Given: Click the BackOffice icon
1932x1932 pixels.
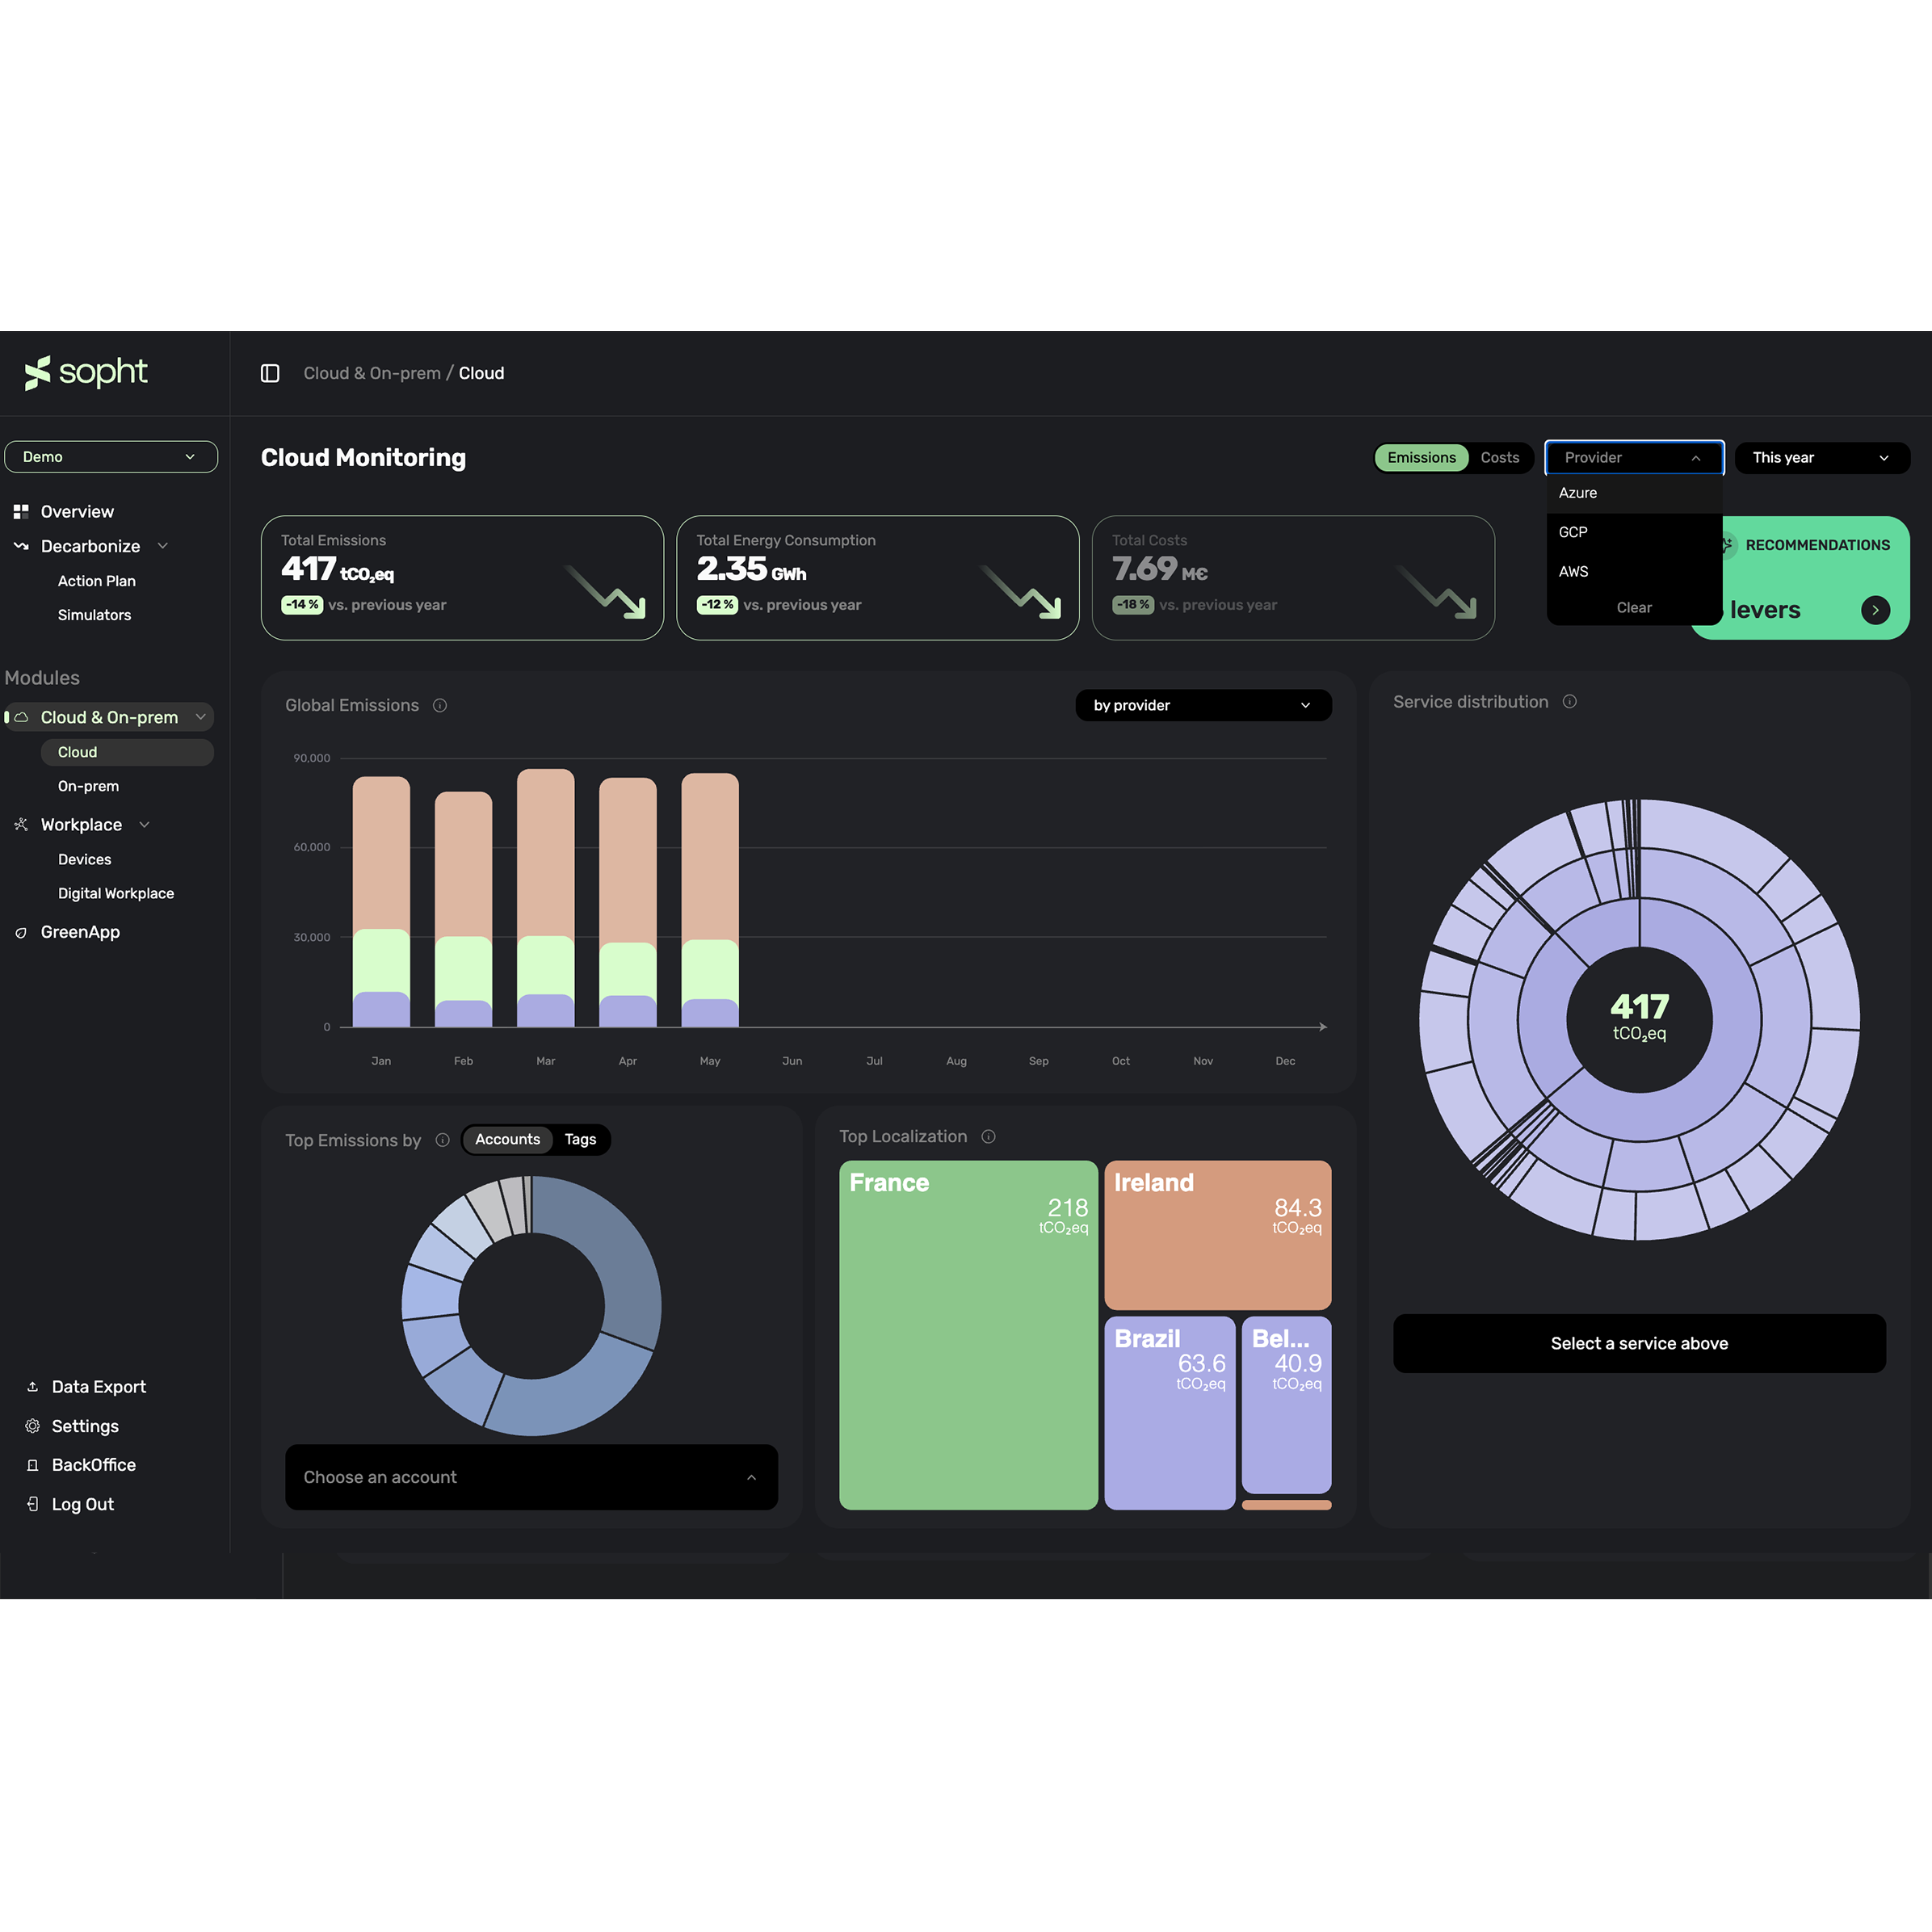Looking at the screenshot, I should pos(32,1465).
